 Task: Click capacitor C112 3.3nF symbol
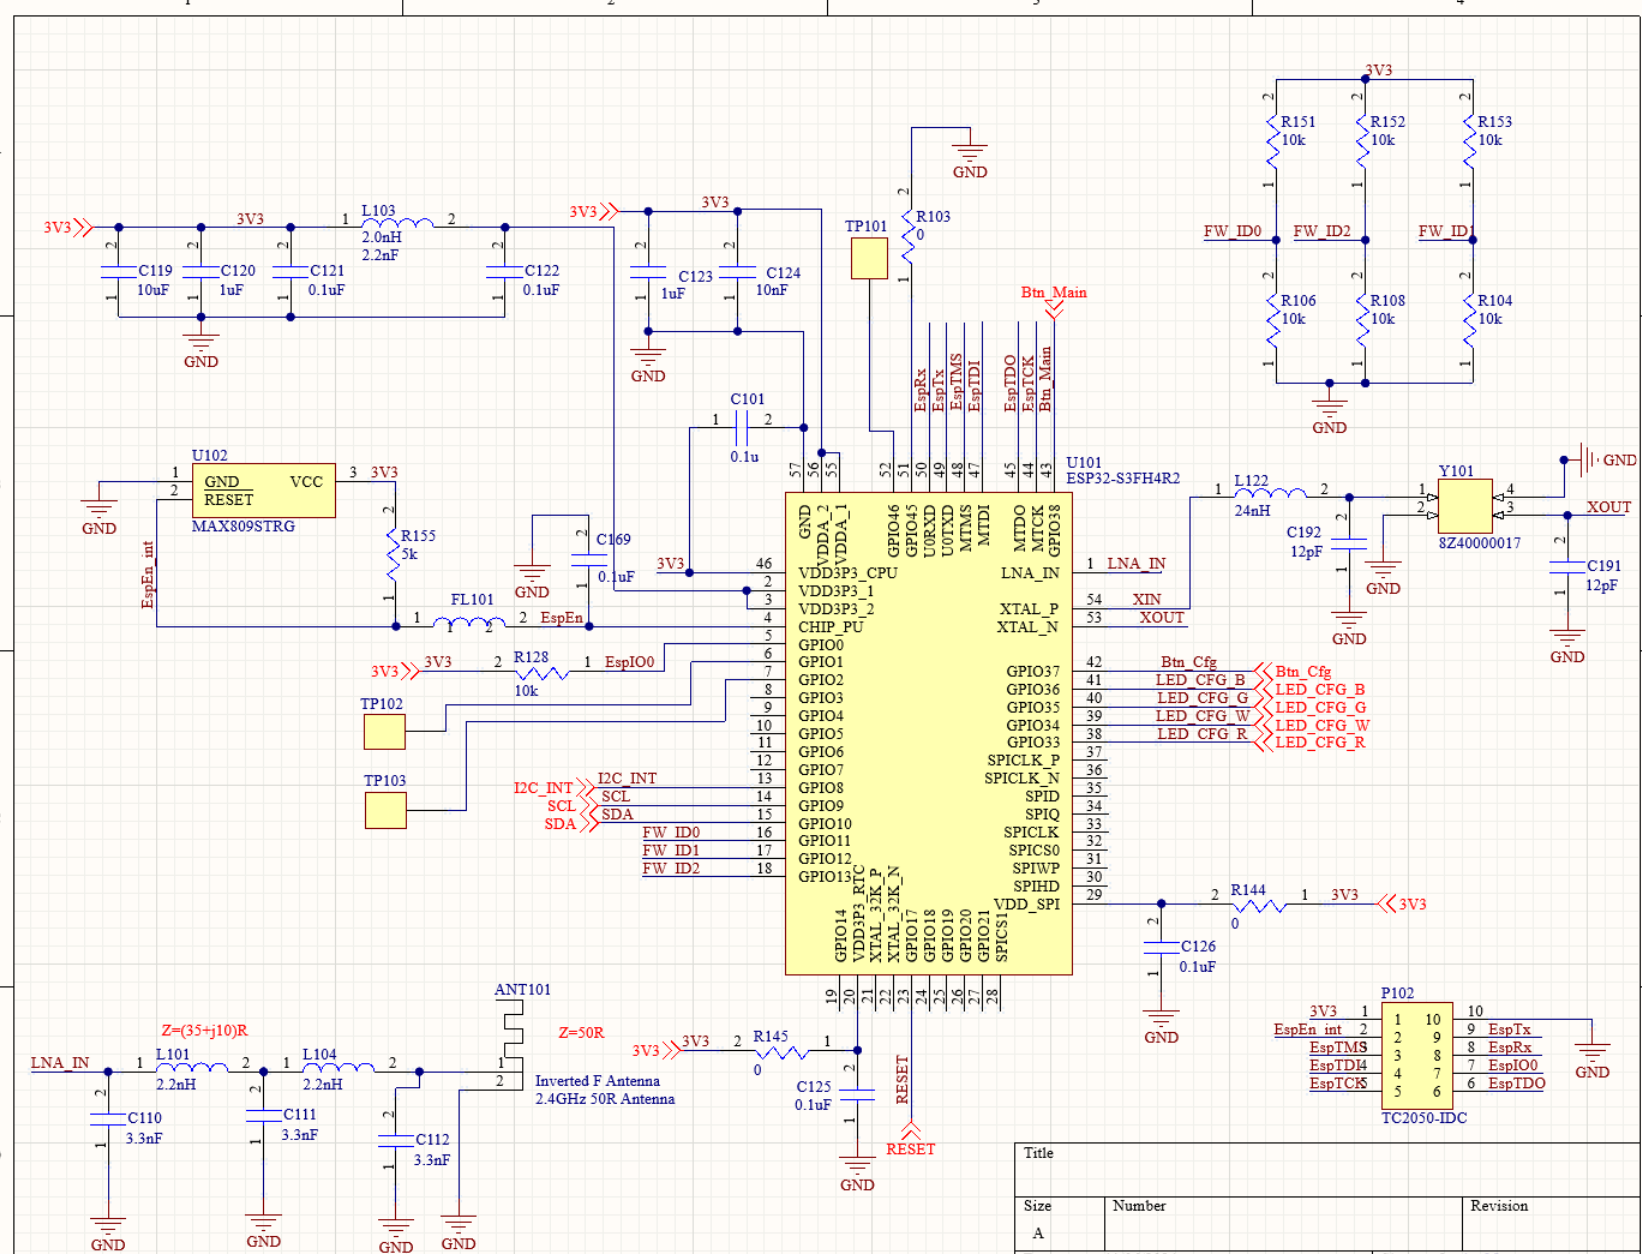(x=395, y=1140)
